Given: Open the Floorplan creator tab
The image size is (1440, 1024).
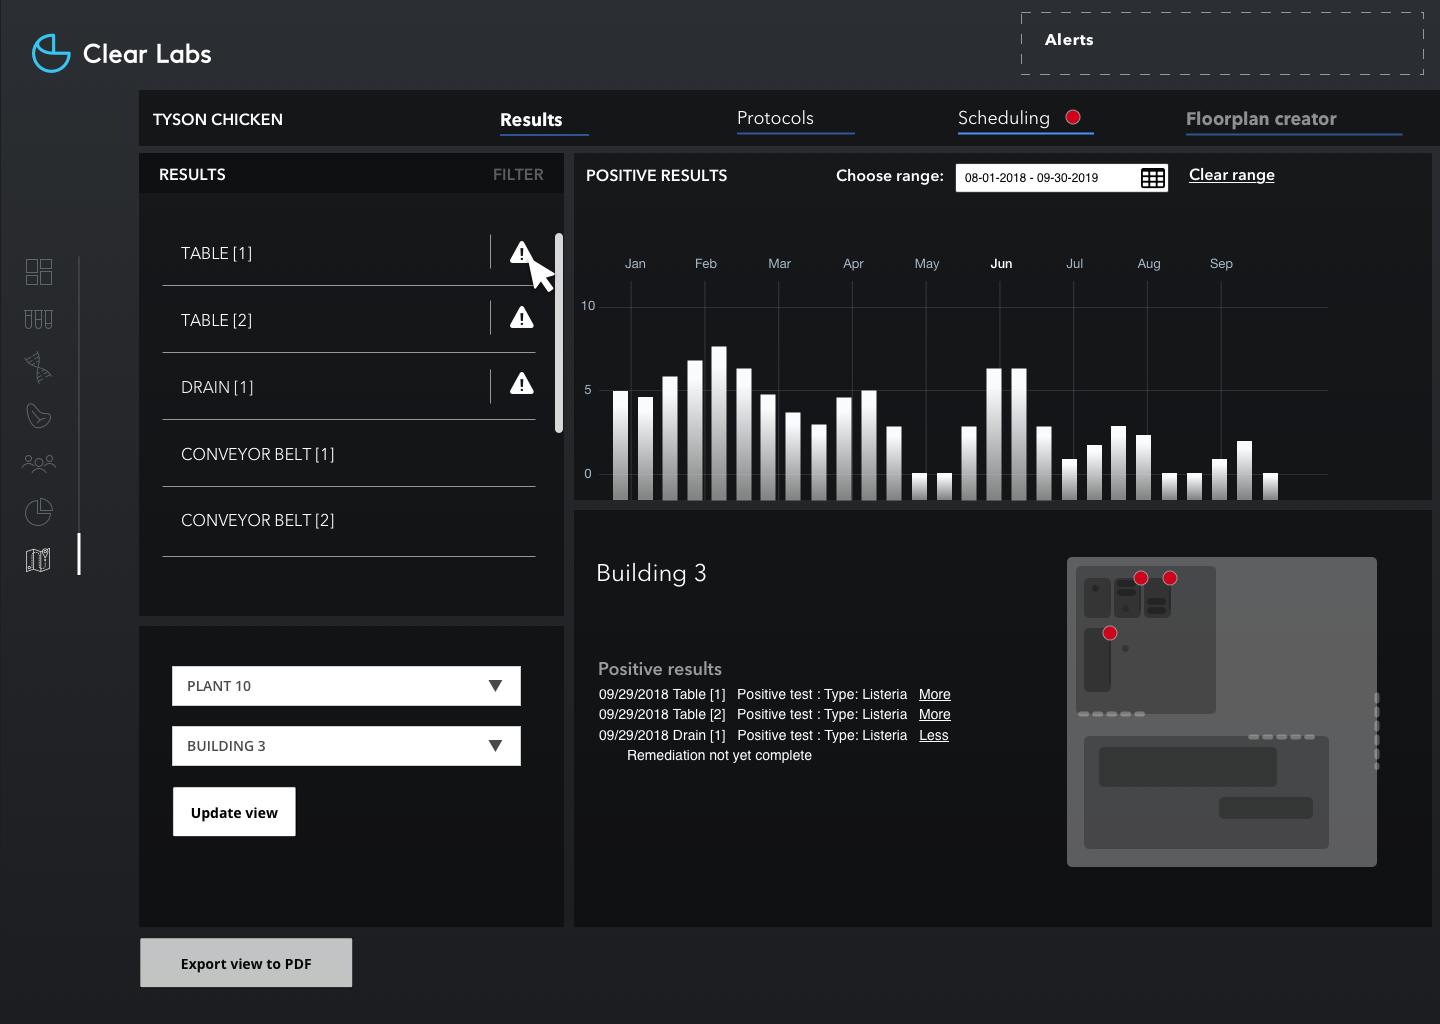Looking at the screenshot, I should 1261,119.
